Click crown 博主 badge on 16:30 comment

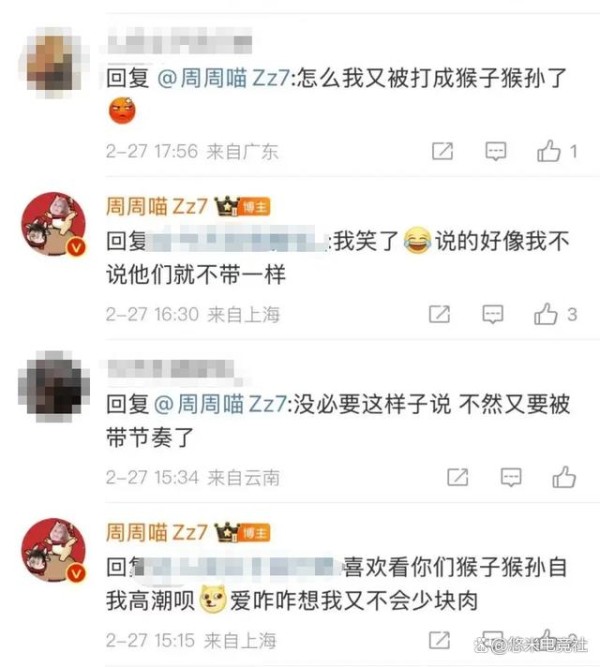coord(242,207)
